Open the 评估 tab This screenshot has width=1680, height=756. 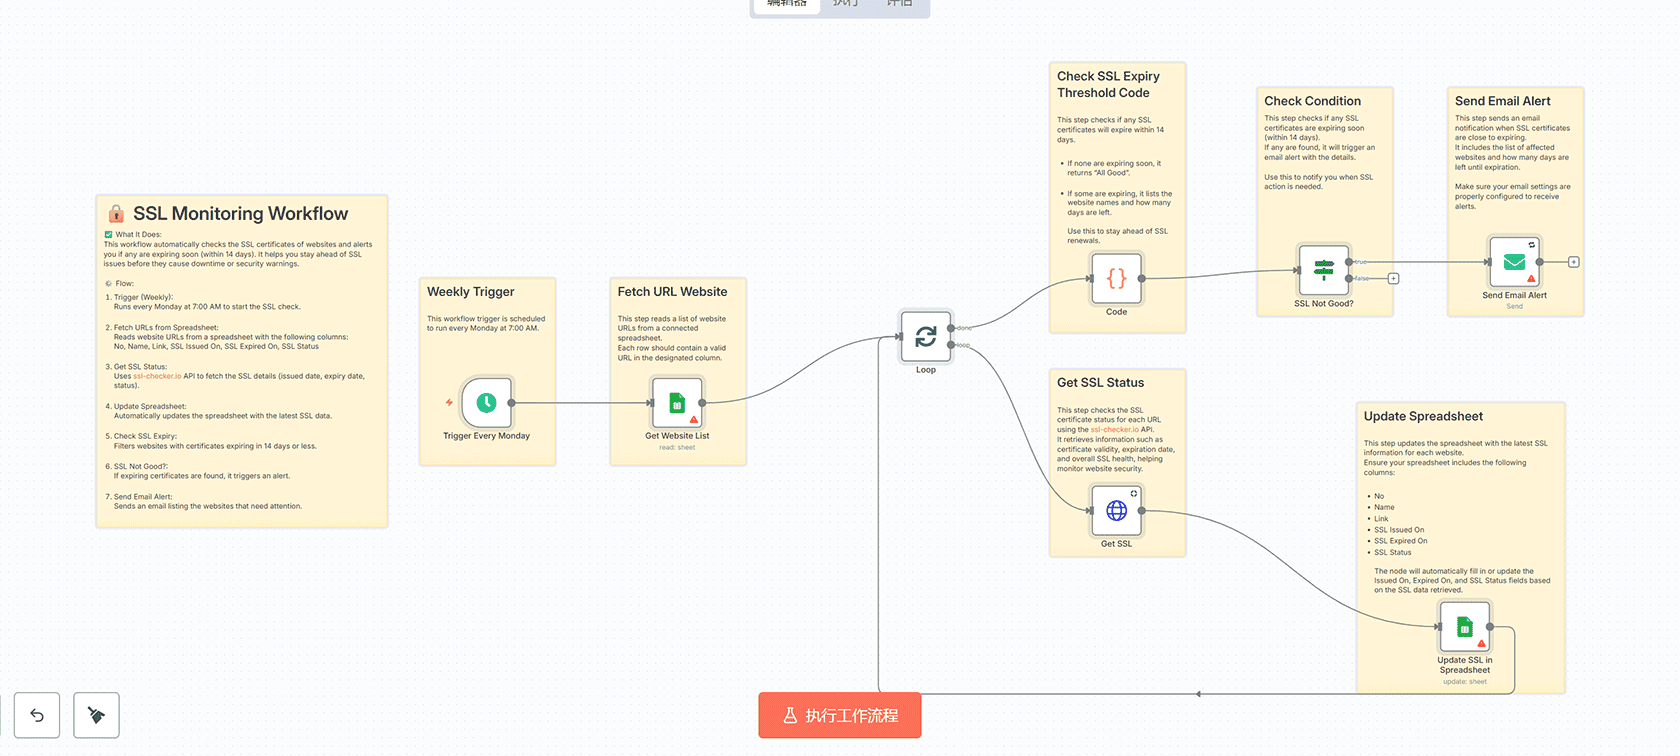click(899, 5)
